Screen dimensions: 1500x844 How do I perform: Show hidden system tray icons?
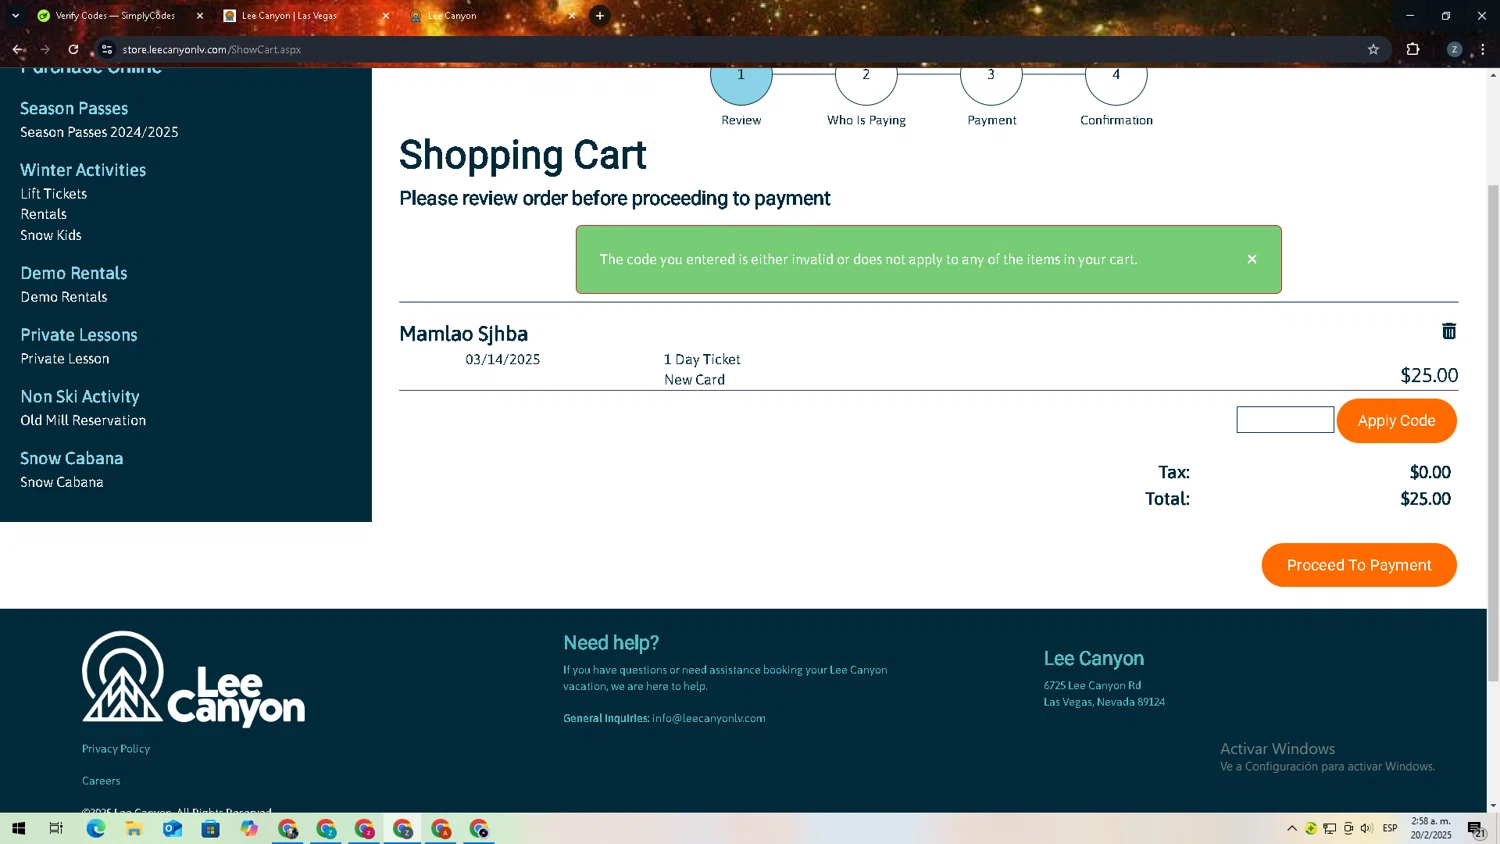pyautogui.click(x=1291, y=828)
